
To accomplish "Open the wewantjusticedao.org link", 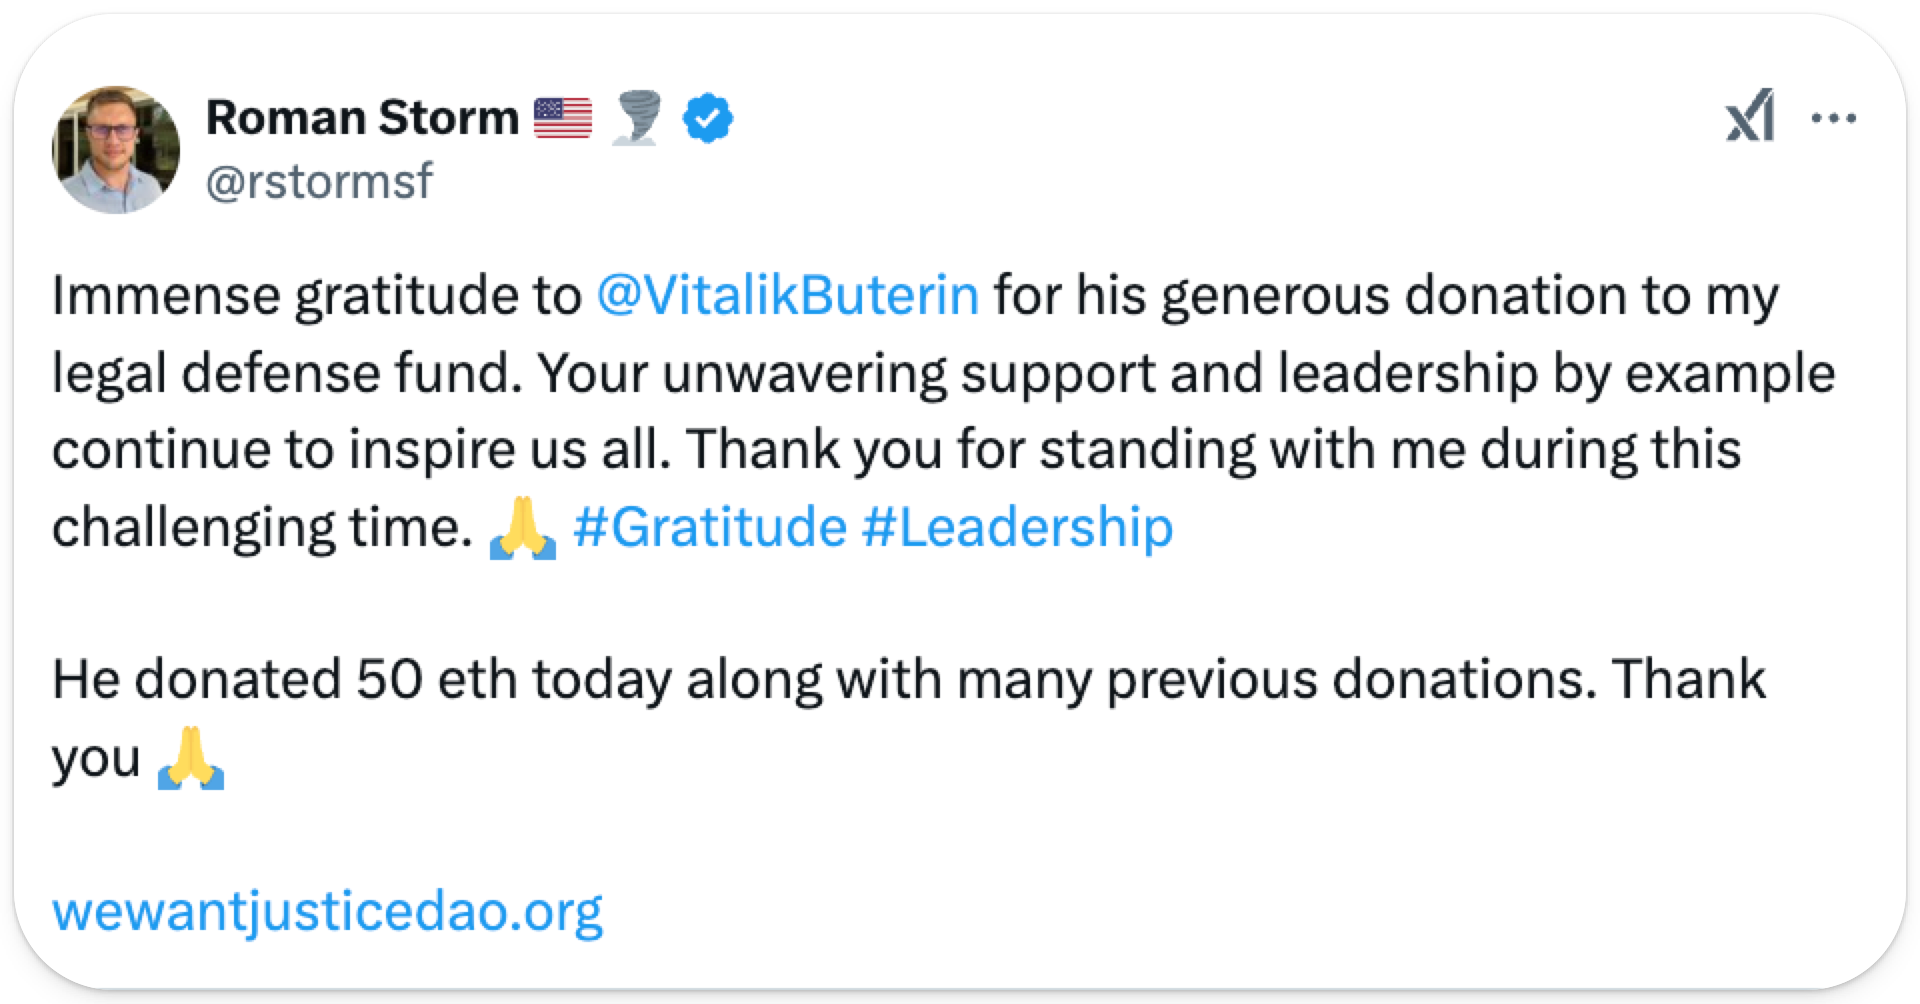I will pyautogui.click(x=327, y=911).
